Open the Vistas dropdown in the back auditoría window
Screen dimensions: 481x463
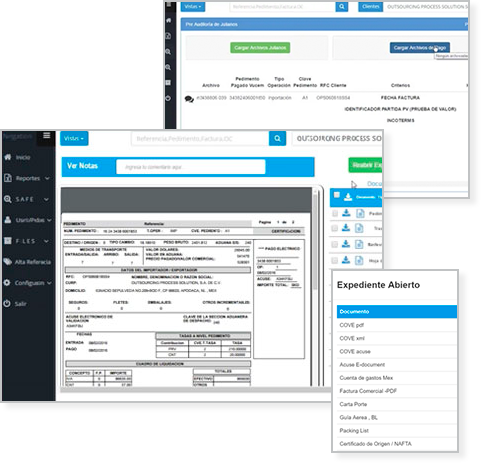pyautogui.click(x=193, y=6)
